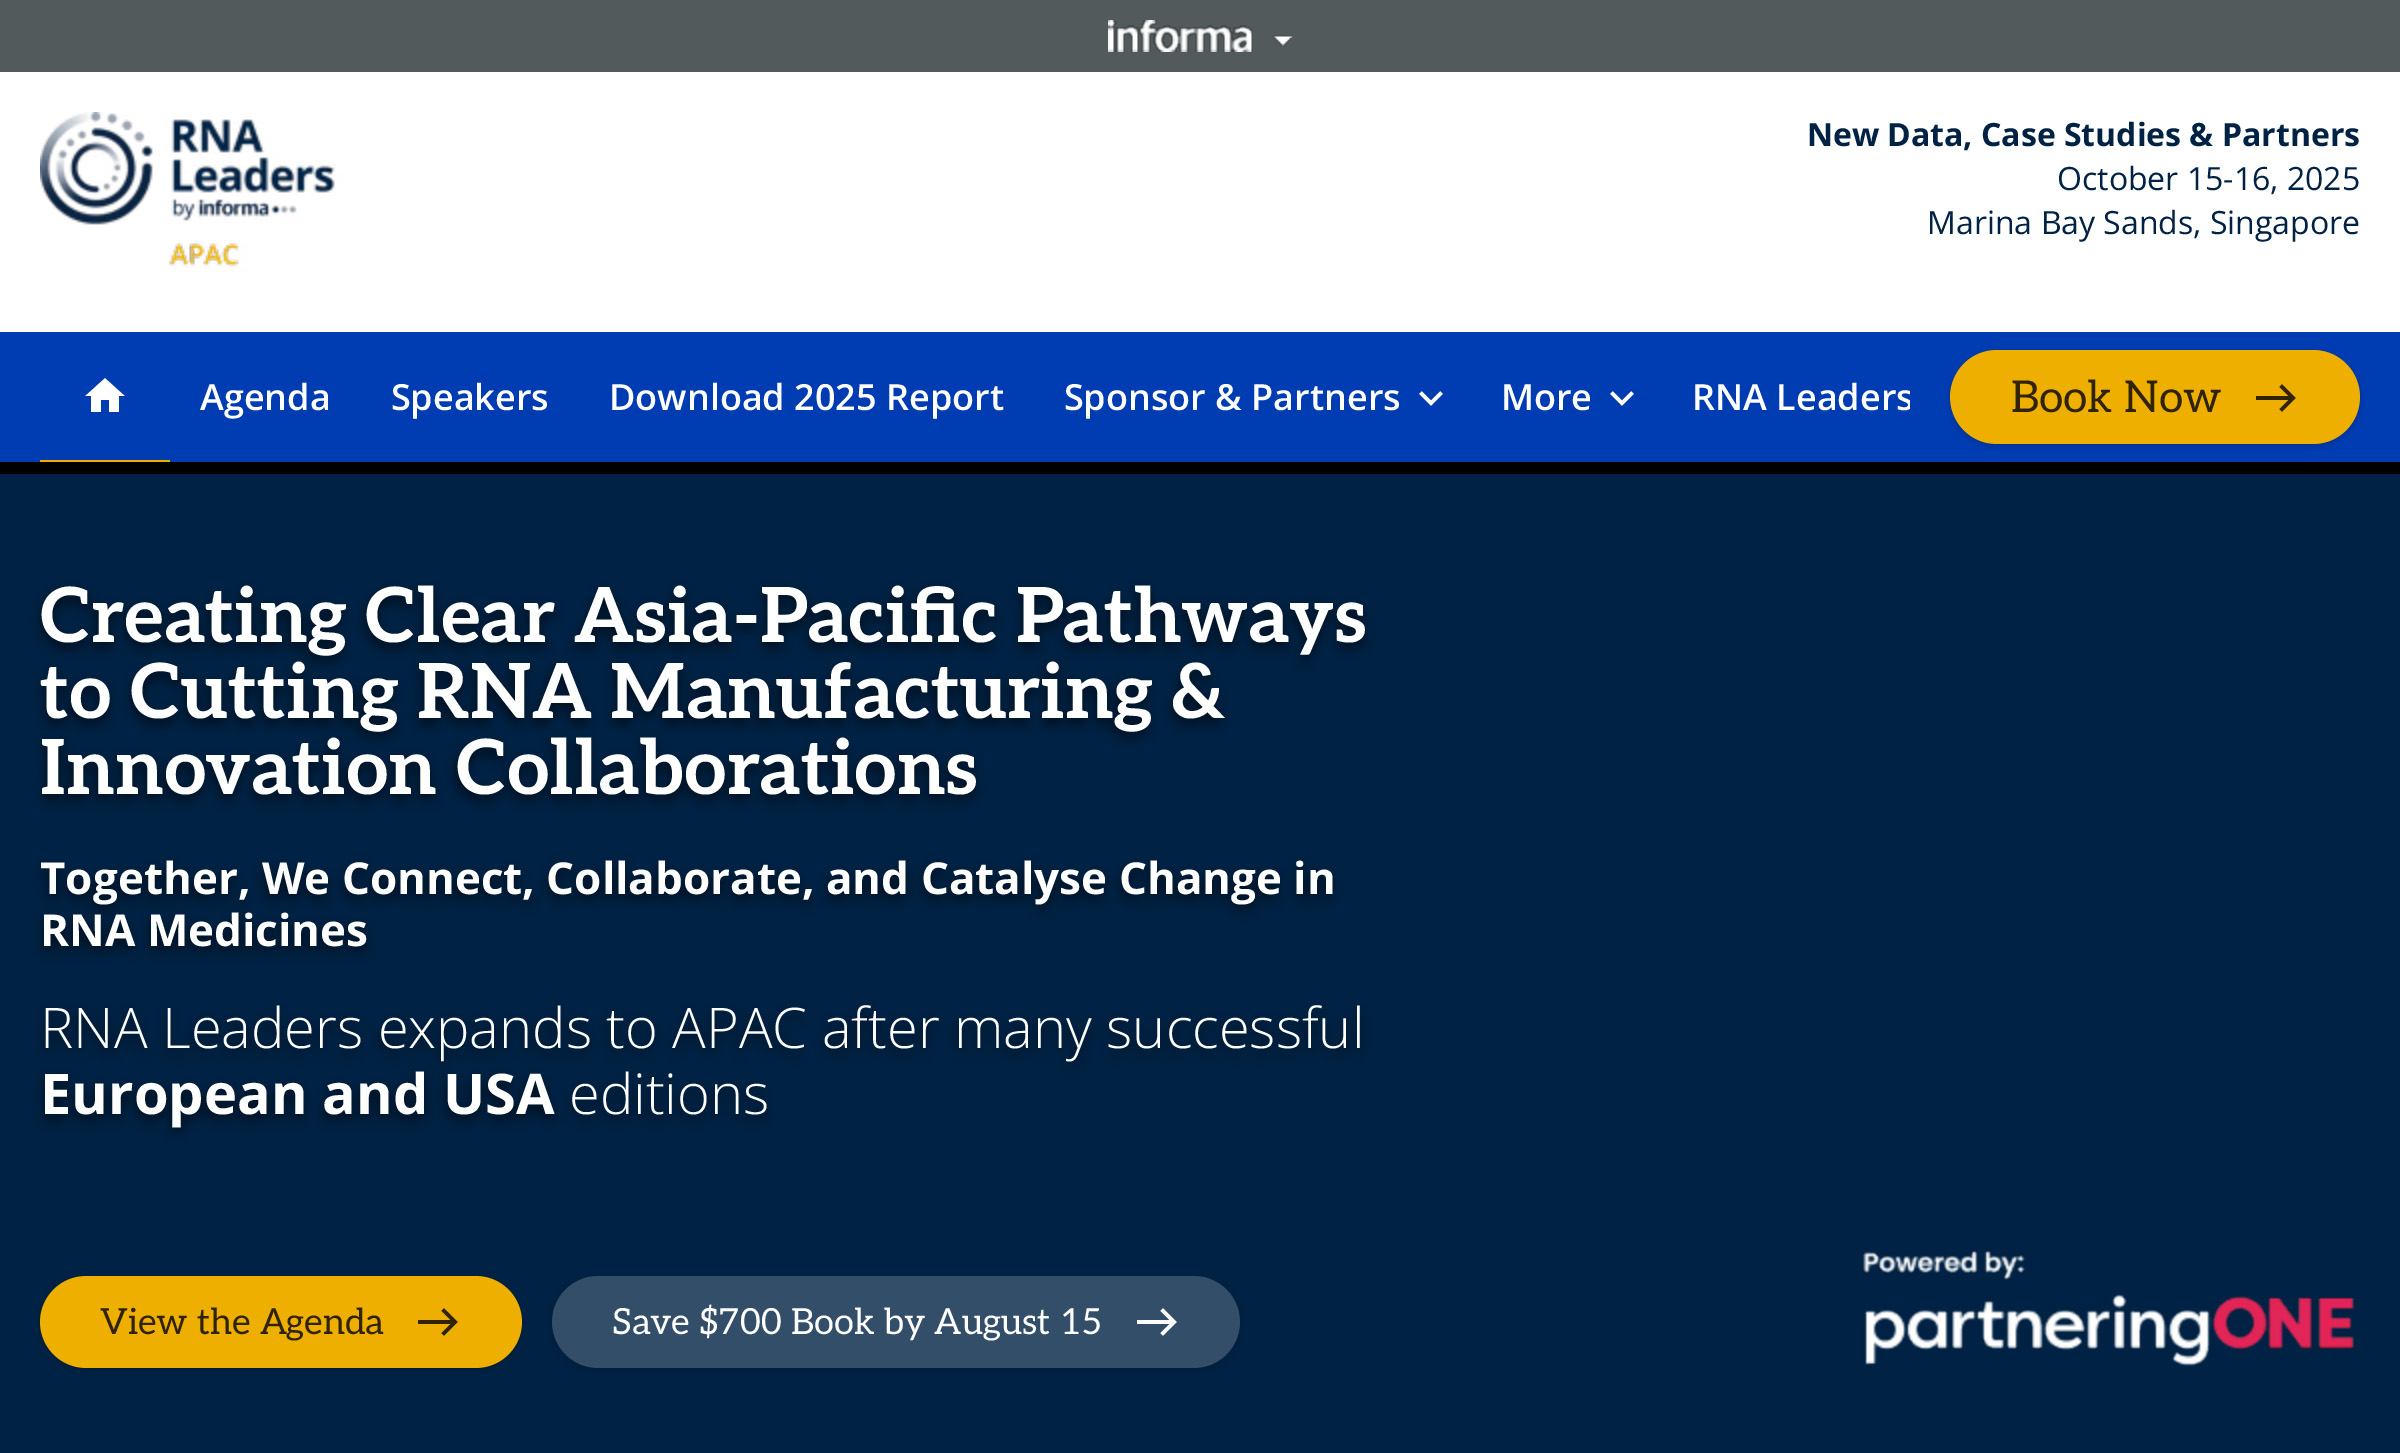Select Download 2025 Report in navigation
This screenshot has width=2400, height=1453.
806,397
